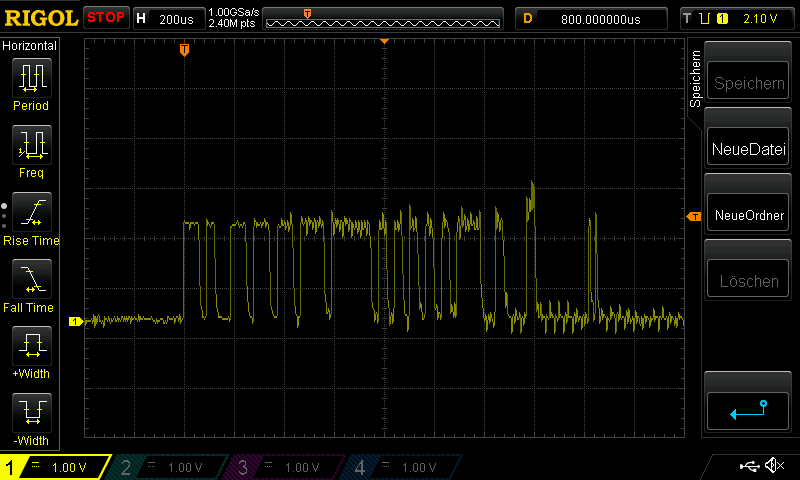The width and height of the screenshot is (800, 480).
Task: Click the muted sound speaker icon
Action: point(774,465)
